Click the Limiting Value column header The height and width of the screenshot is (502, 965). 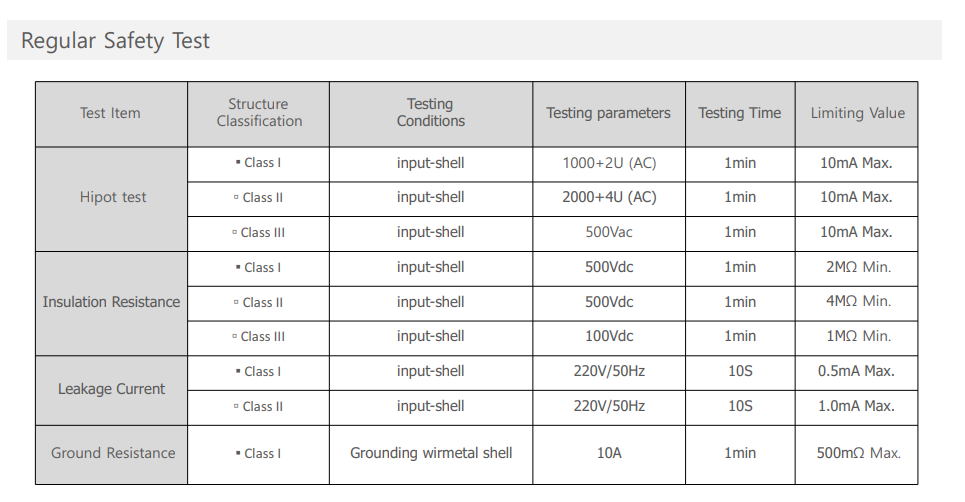click(857, 114)
